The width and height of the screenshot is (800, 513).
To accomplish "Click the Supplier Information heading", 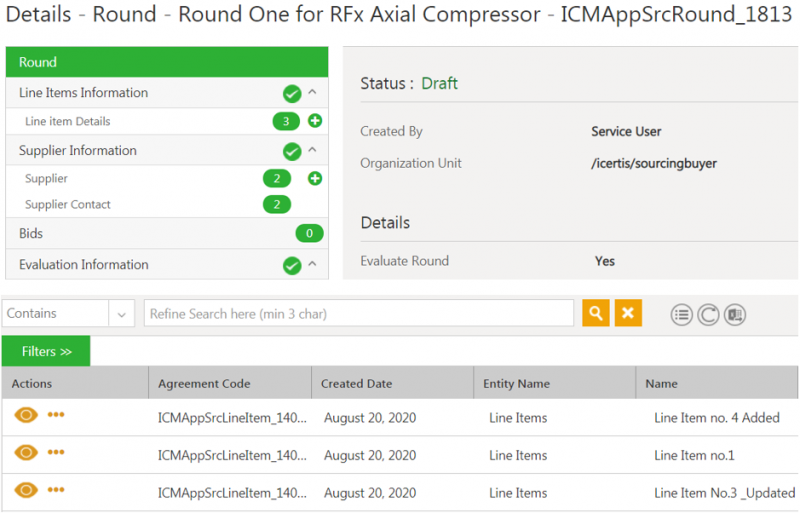I will click(78, 151).
